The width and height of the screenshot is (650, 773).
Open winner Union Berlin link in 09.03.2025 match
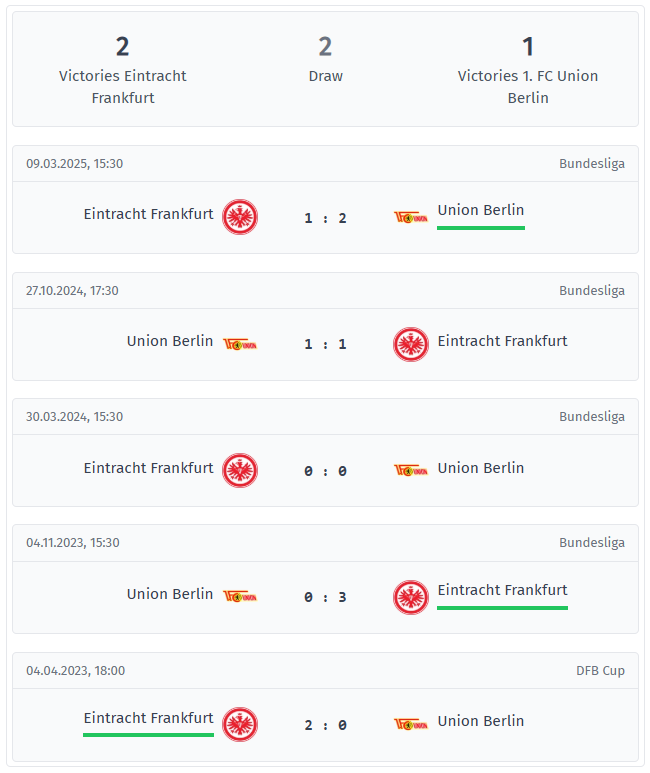click(x=481, y=211)
